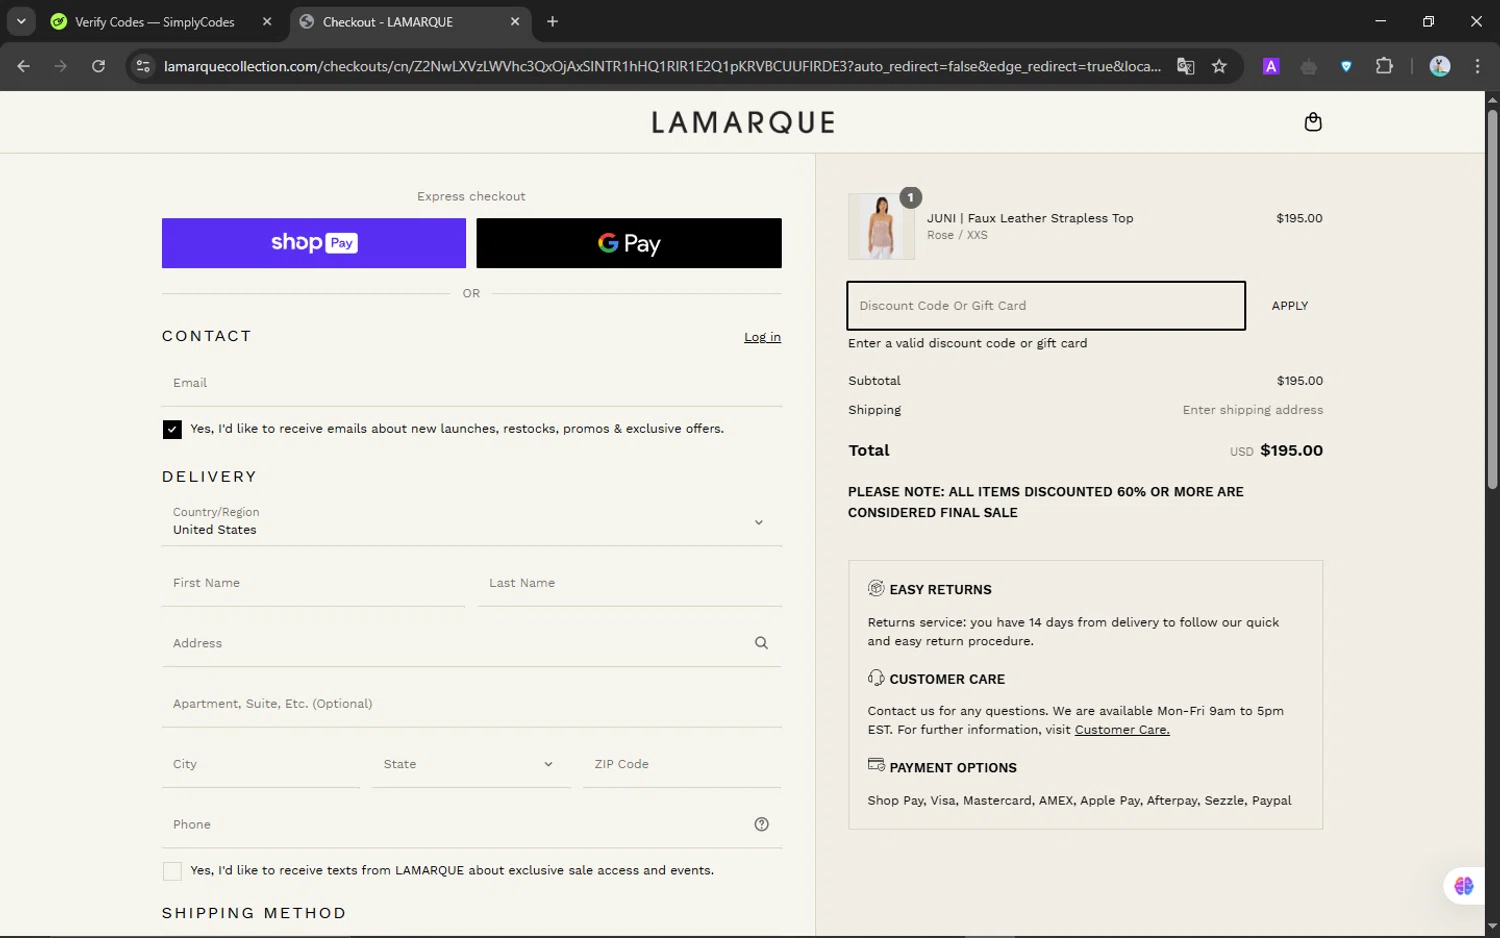The image size is (1500, 938).
Task: Click the Discount Code or Gift Card field
Action: click(x=1046, y=306)
